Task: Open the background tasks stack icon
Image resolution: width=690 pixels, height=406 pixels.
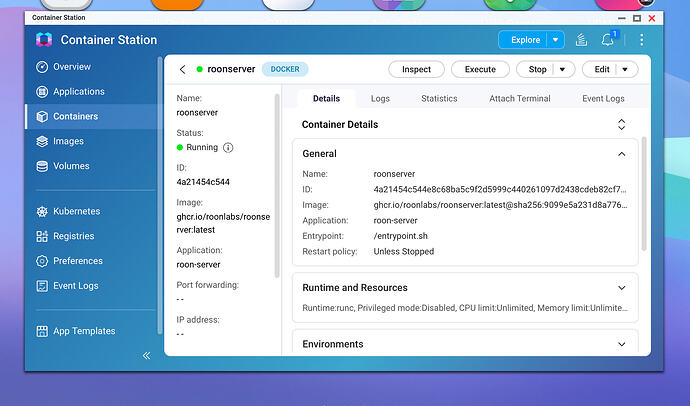Action: [x=581, y=40]
